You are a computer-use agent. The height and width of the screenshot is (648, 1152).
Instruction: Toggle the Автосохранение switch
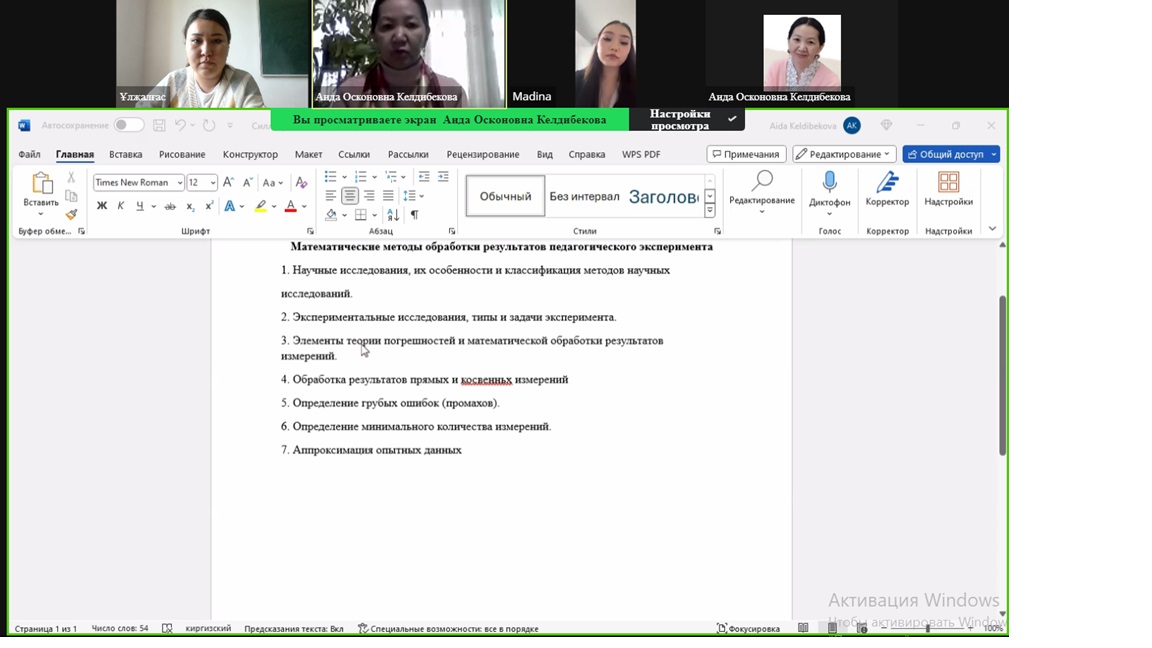click(128, 125)
